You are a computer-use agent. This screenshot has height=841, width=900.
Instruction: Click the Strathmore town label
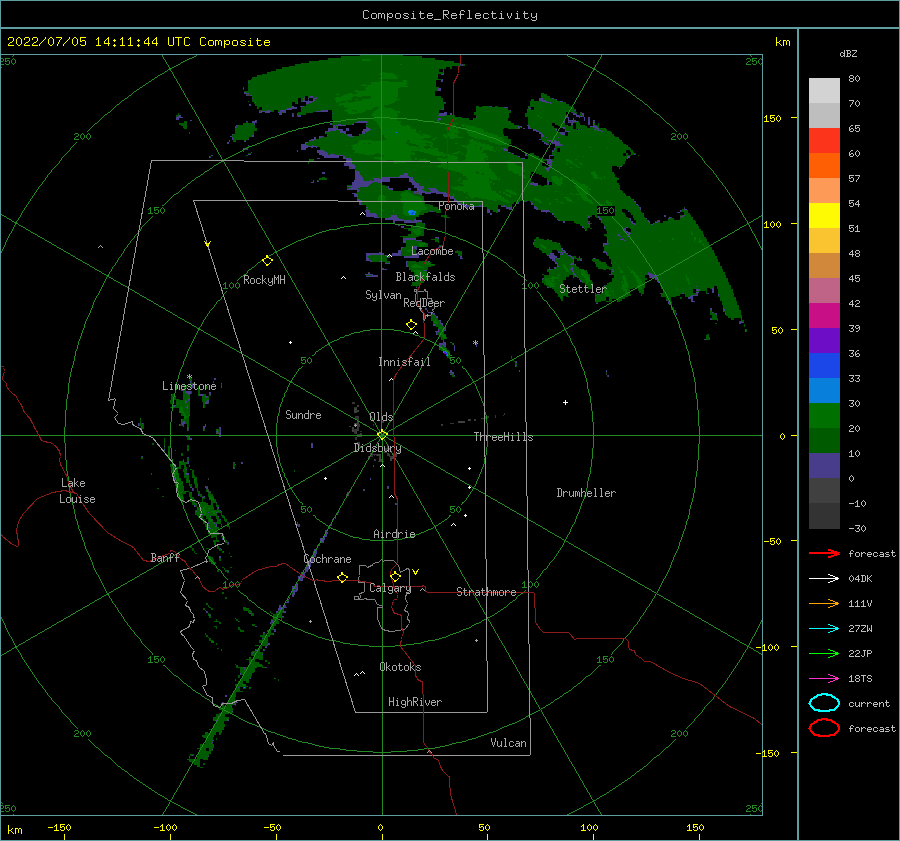click(x=486, y=592)
